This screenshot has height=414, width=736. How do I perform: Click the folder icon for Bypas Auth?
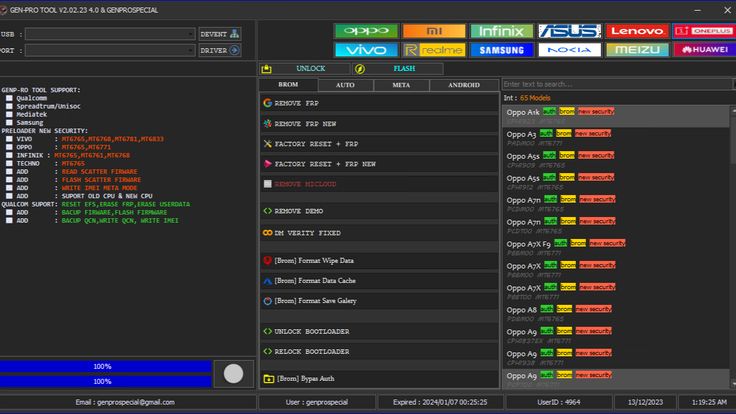[269, 379]
